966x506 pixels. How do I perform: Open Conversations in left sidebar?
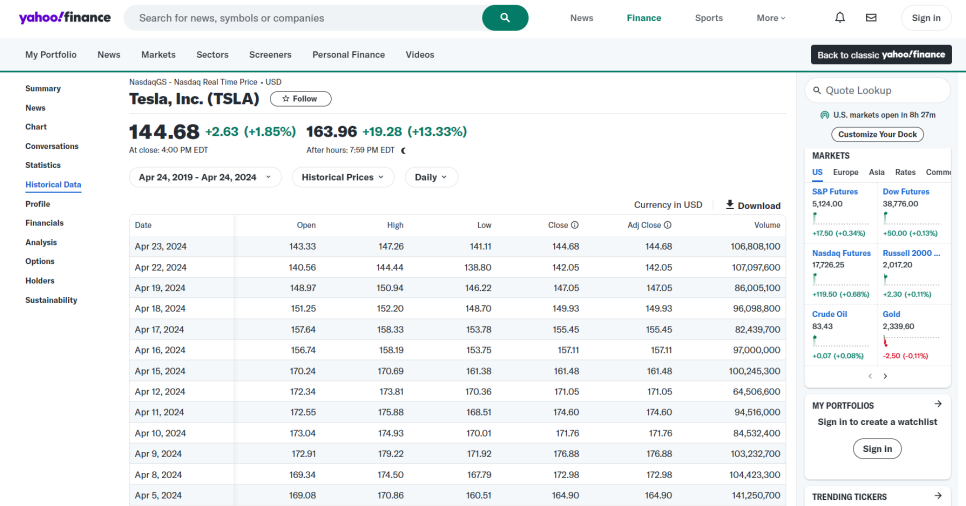coord(52,147)
